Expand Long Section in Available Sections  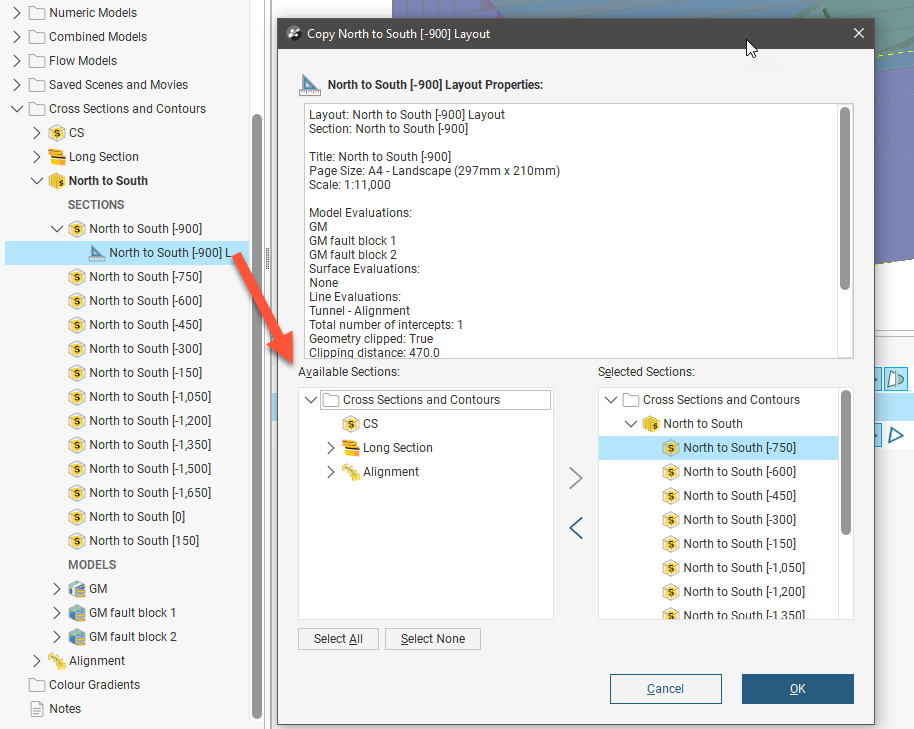(x=331, y=448)
